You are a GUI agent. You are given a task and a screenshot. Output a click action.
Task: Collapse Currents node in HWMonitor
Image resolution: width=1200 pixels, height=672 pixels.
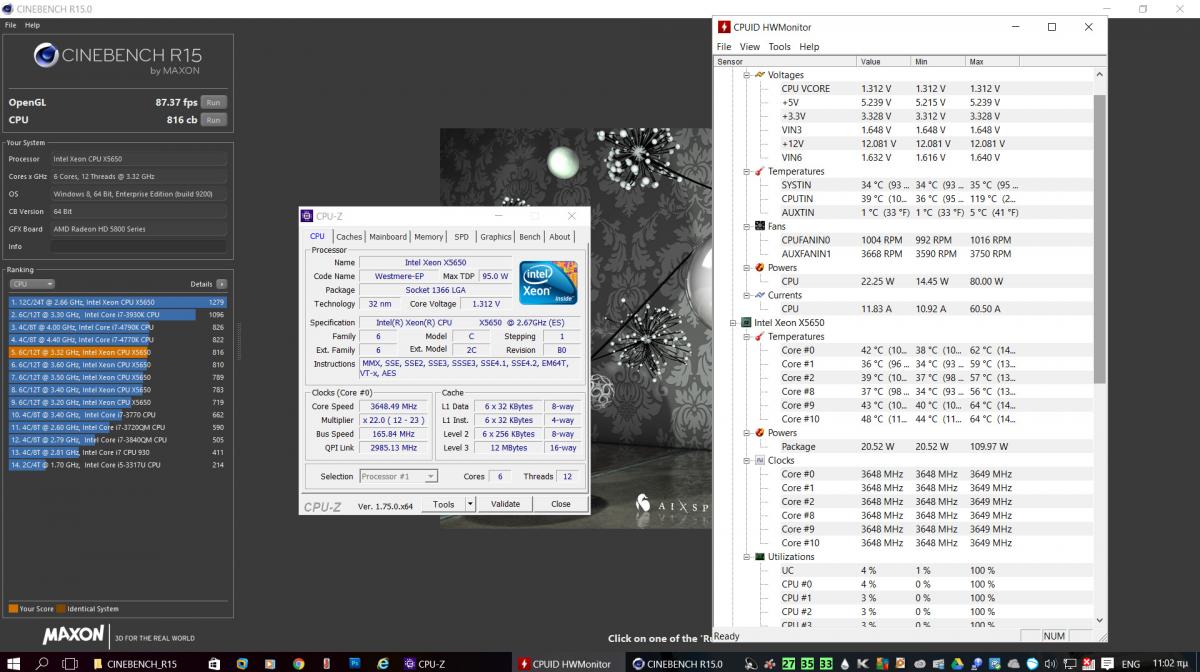point(747,295)
